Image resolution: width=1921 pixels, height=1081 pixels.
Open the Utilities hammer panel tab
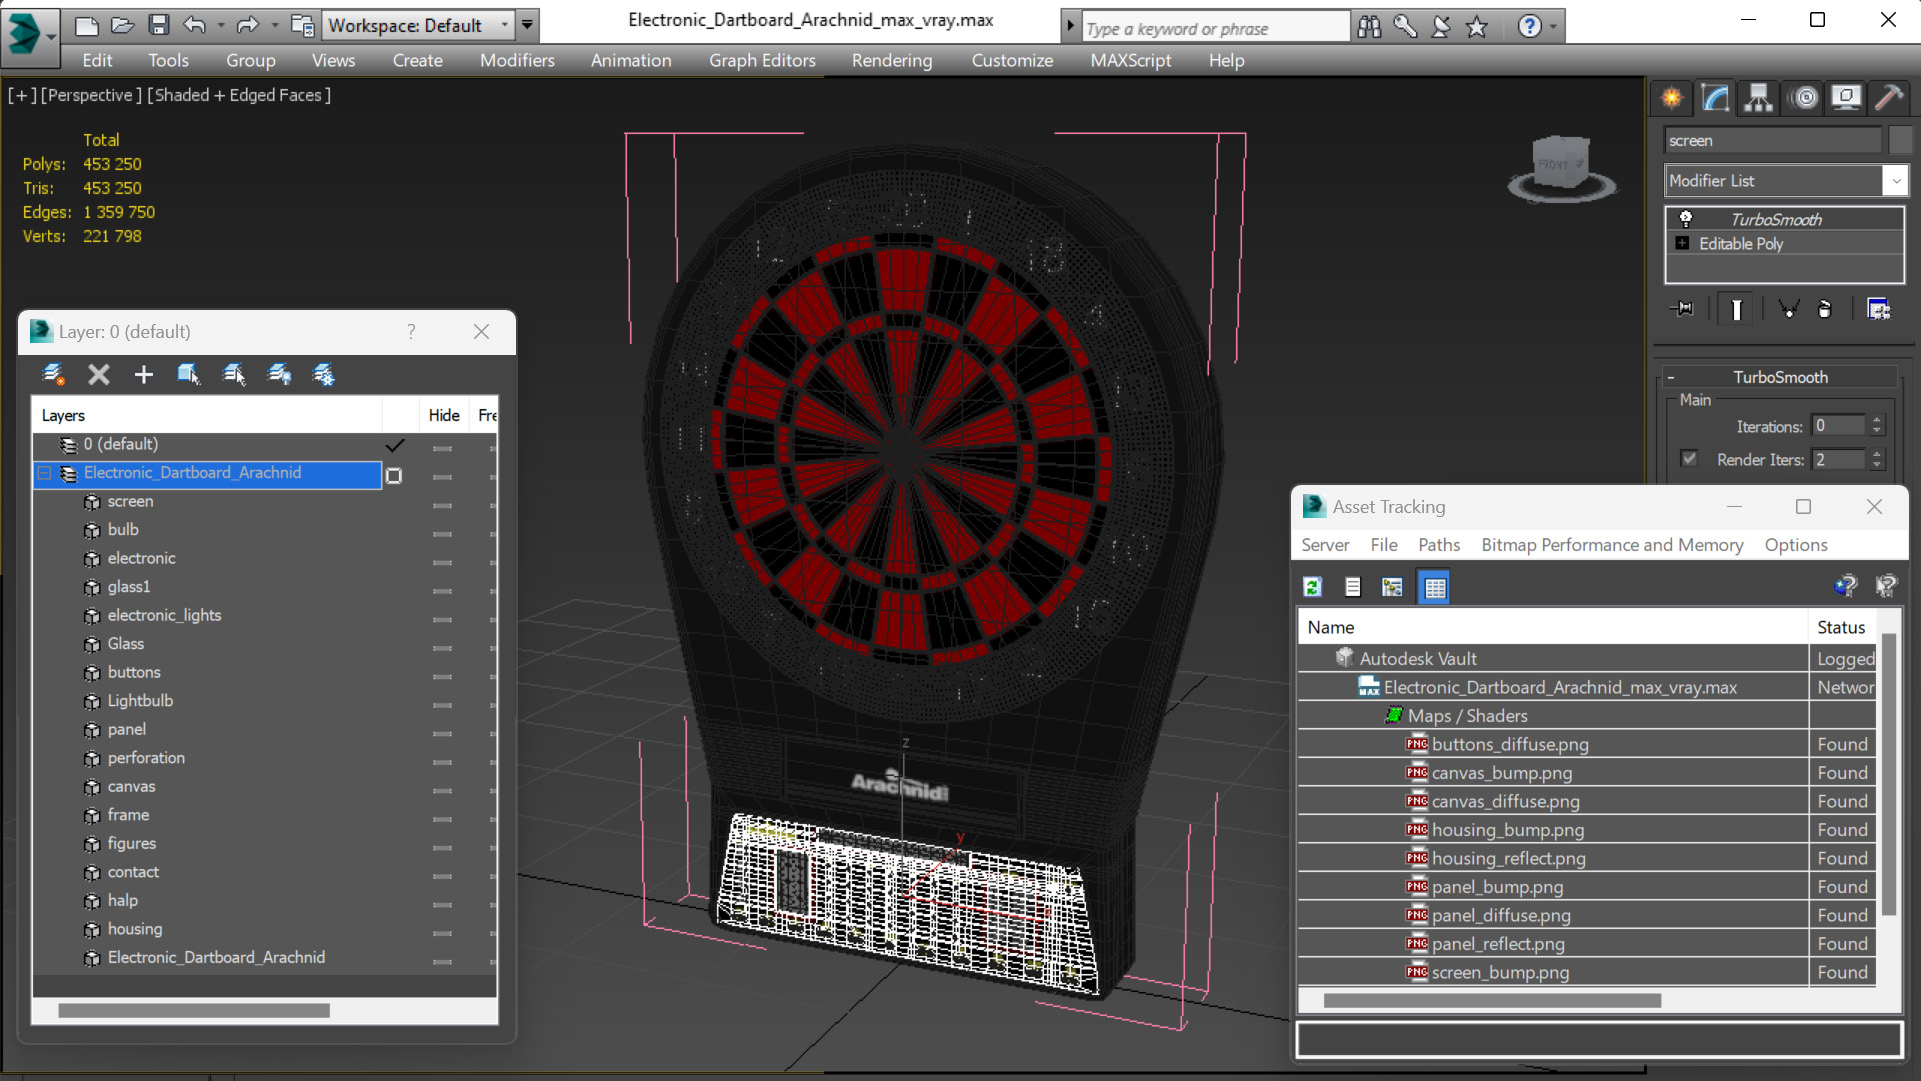(1889, 98)
